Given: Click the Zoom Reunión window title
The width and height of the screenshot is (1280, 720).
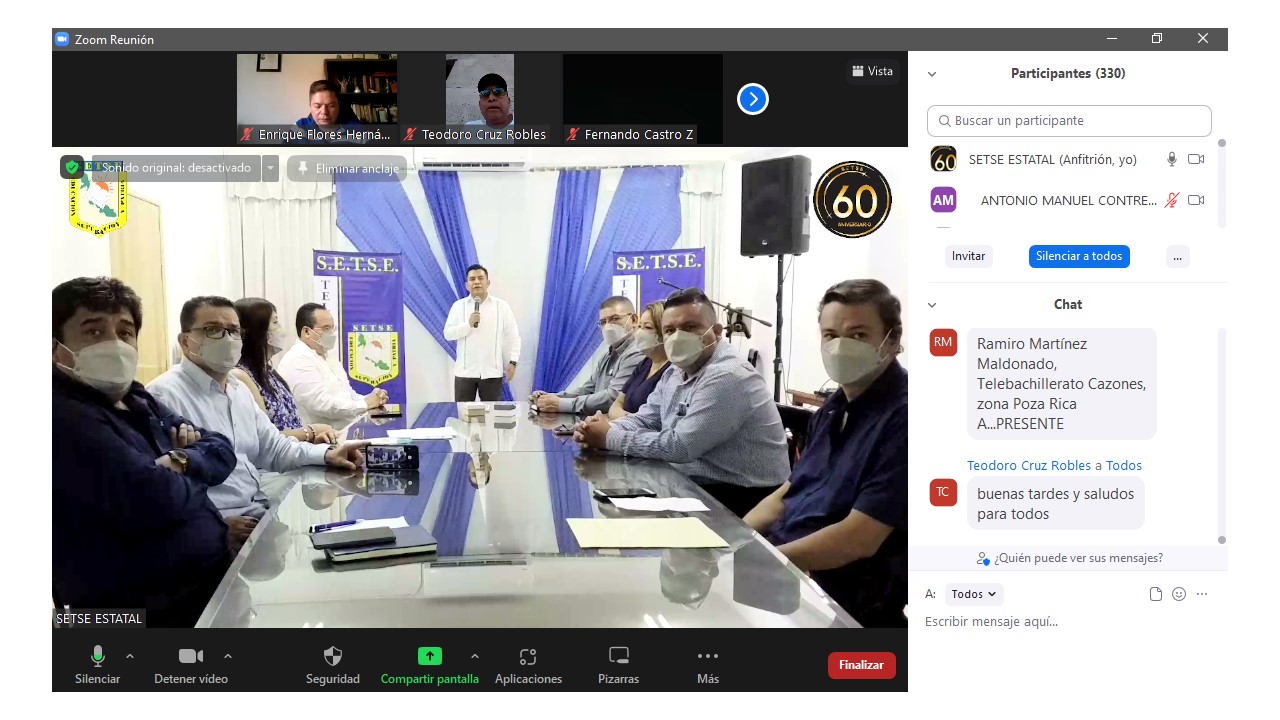Looking at the screenshot, I should tap(115, 40).
